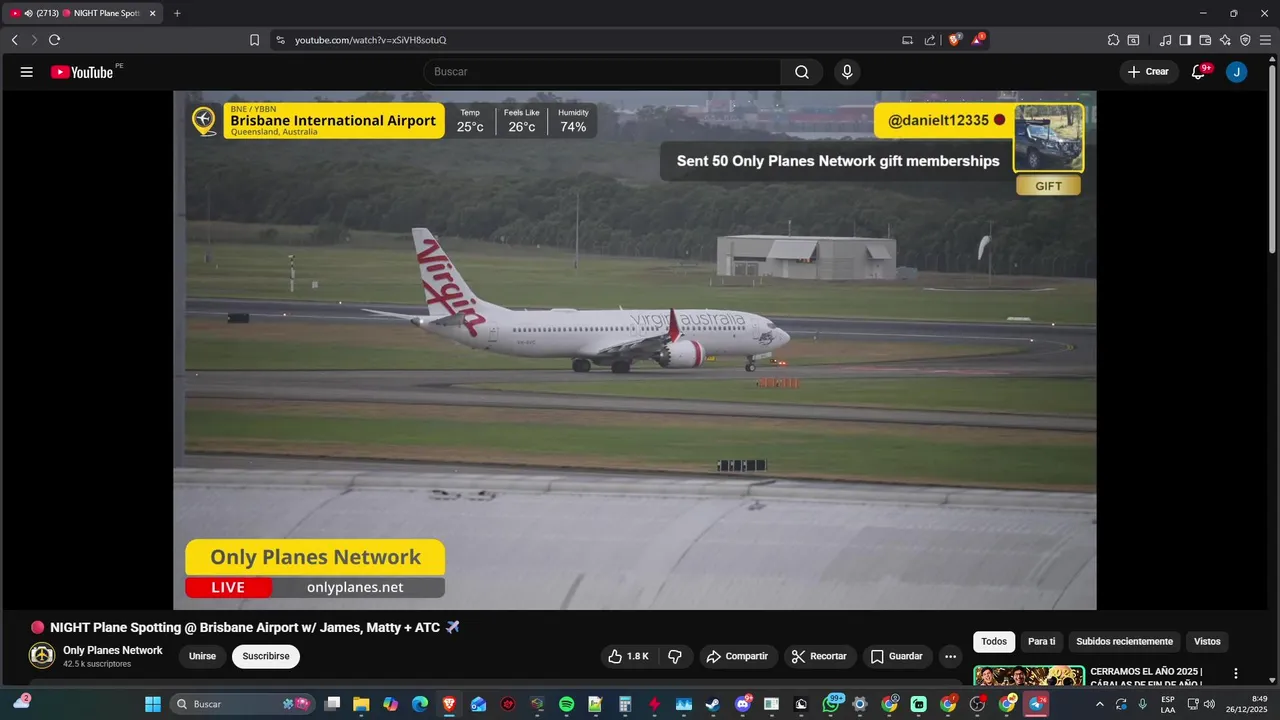1280x720 pixels.
Task: Open the Windows Start menu
Action: coord(153,704)
